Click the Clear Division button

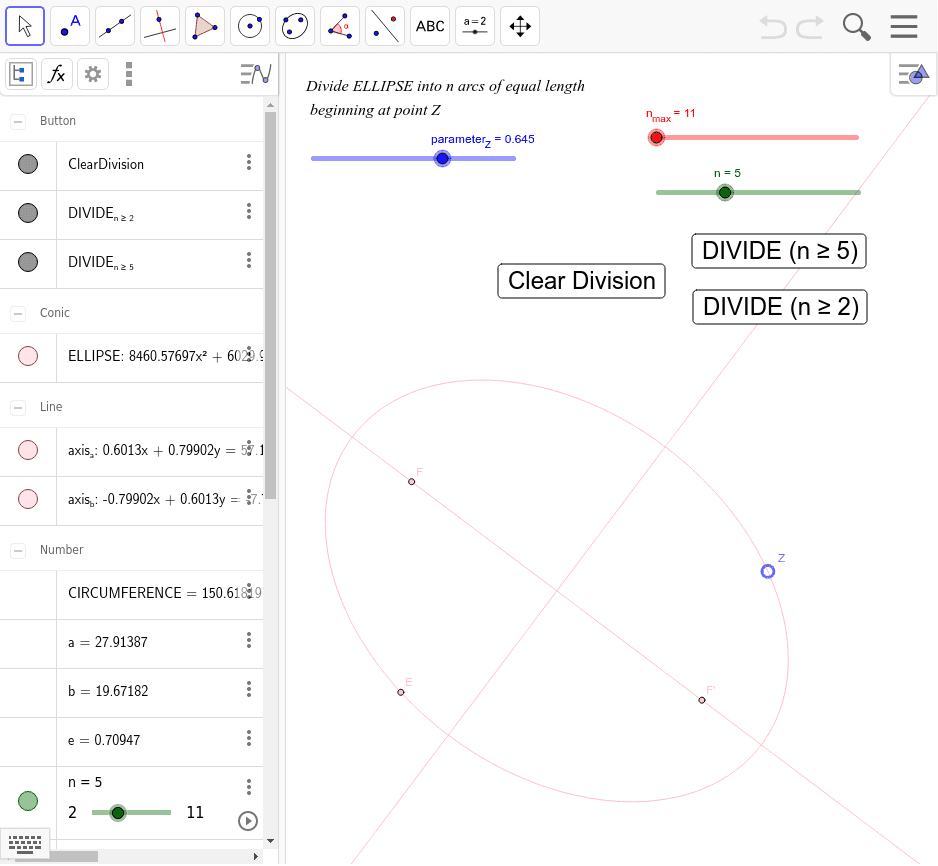581,280
